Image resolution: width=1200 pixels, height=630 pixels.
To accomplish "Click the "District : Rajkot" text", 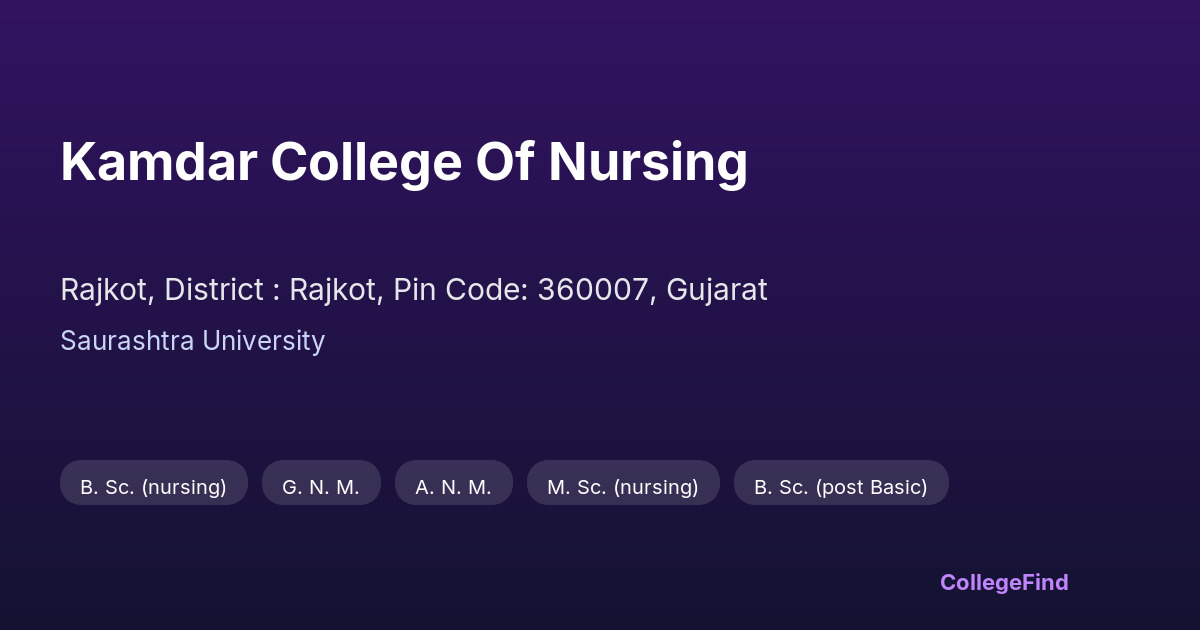I will (x=270, y=290).
